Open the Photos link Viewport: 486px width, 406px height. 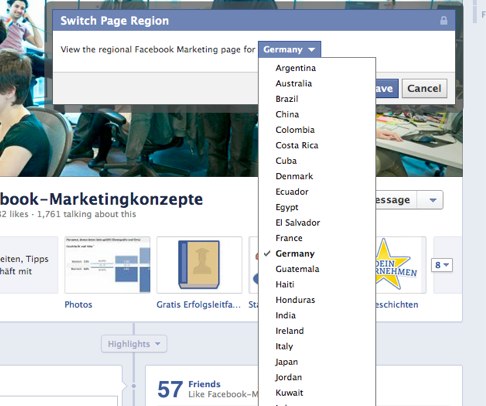click(x=78, y=305)
